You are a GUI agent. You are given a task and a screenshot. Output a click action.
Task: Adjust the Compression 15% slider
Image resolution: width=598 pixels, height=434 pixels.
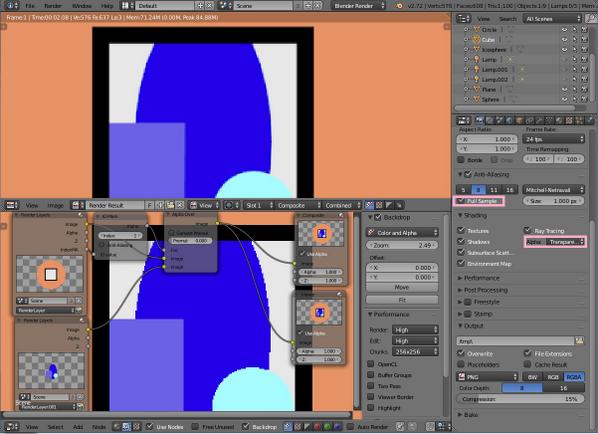(x=520, y=399)
